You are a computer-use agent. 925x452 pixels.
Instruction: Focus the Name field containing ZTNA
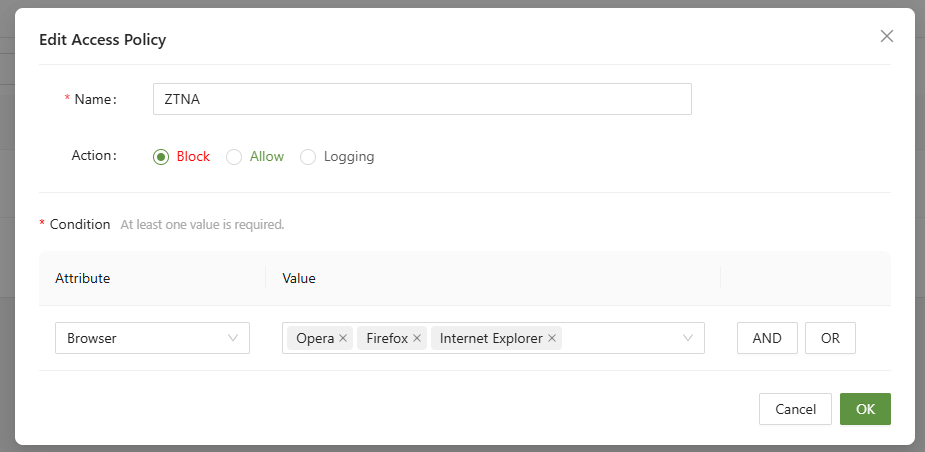point(421,99)
